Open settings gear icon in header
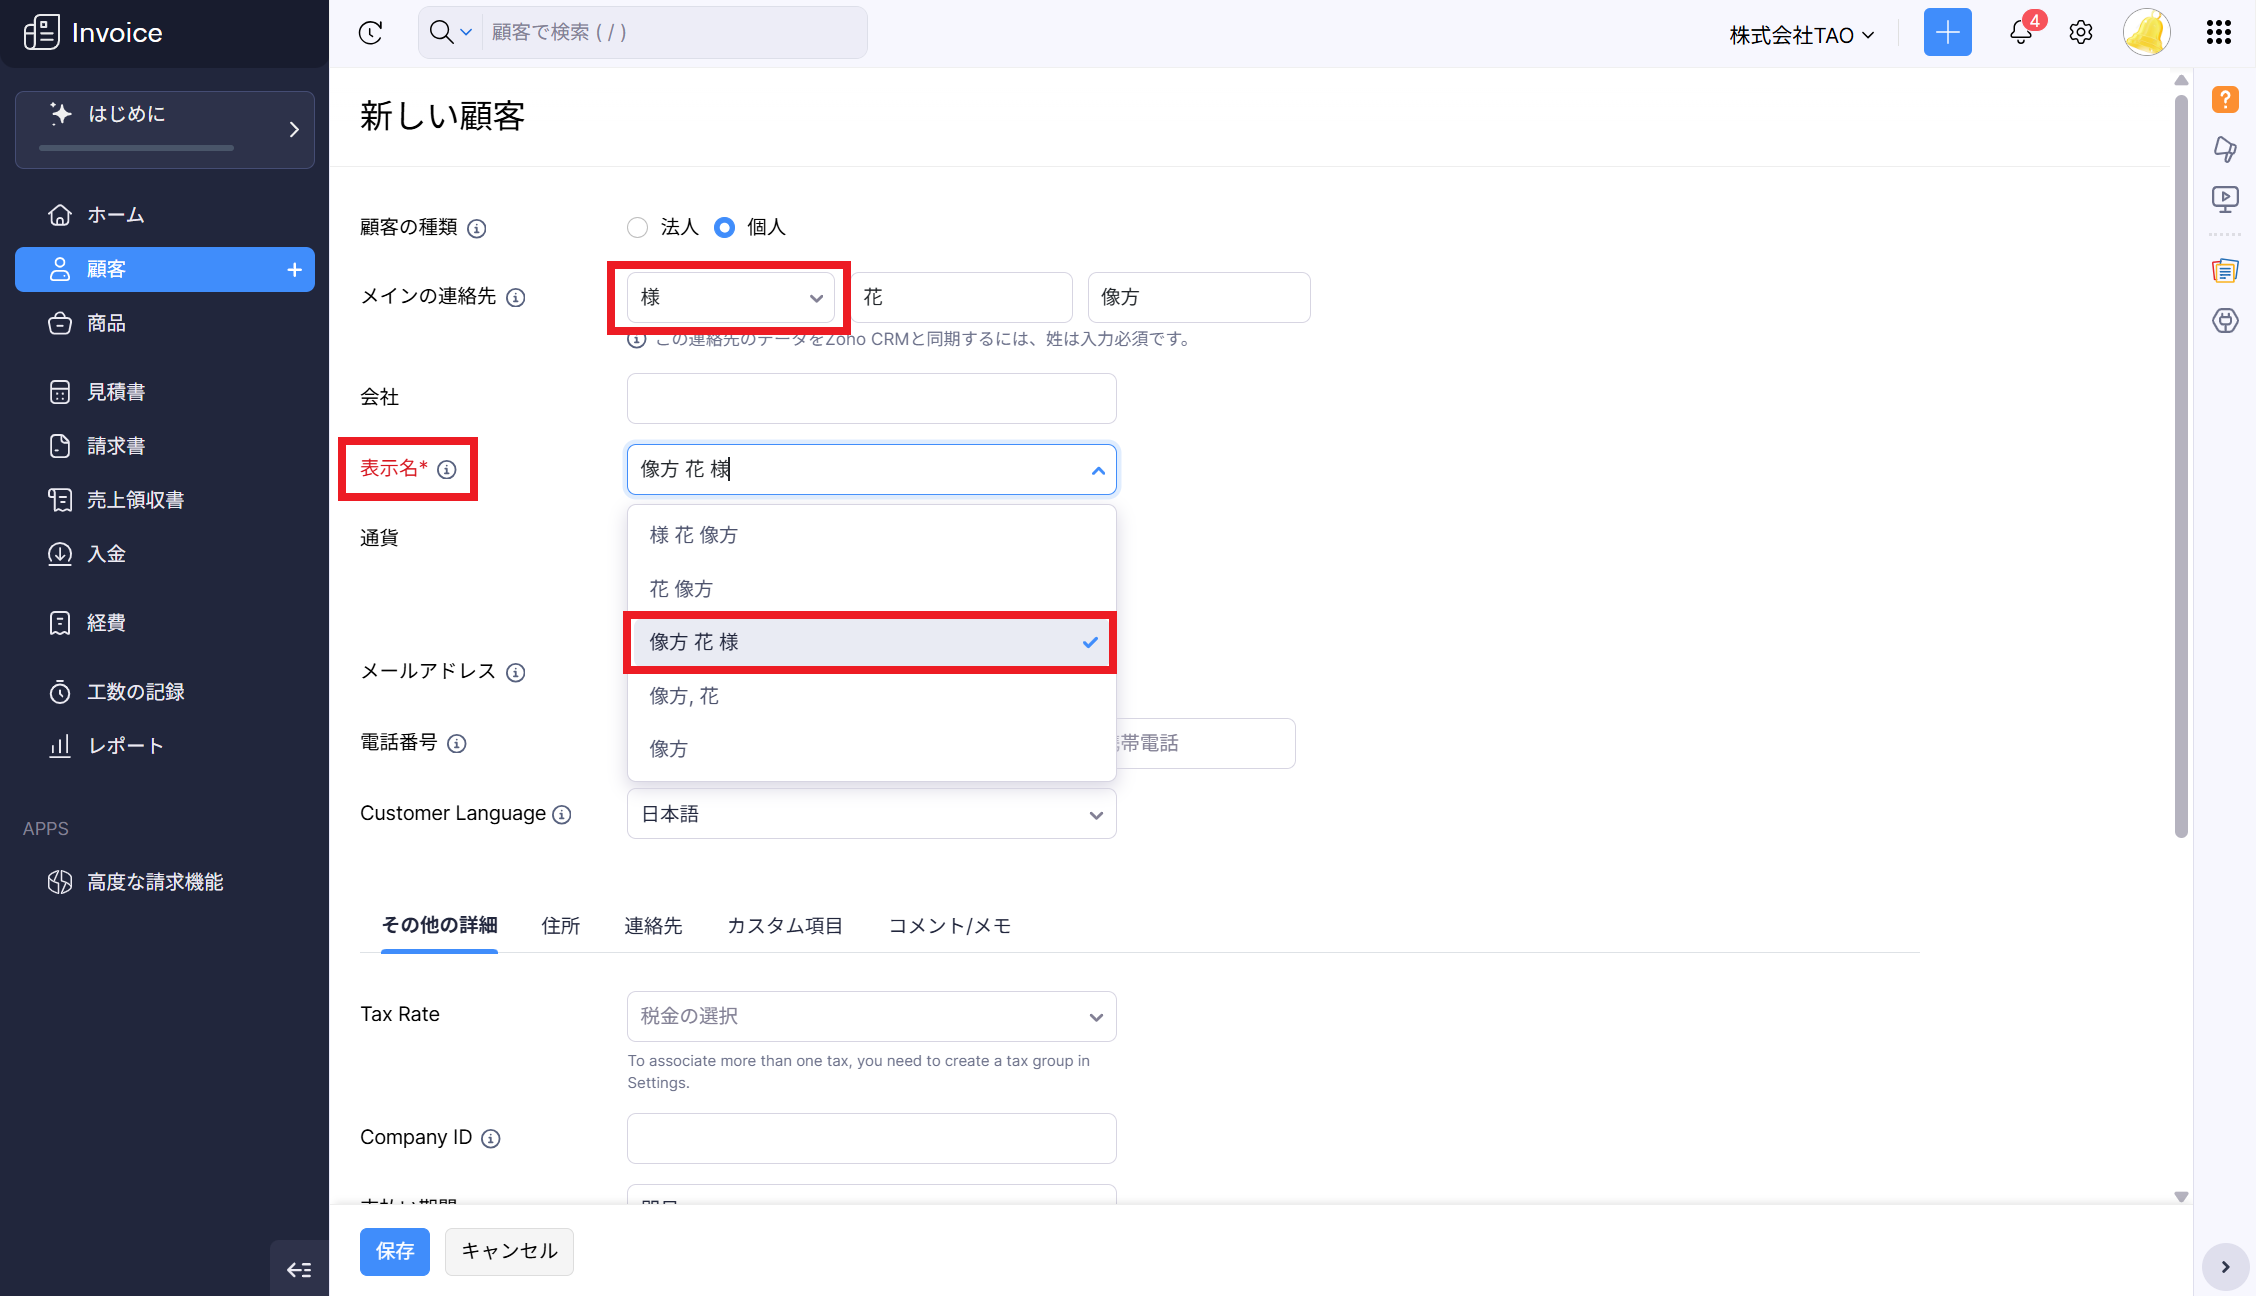The height and width of the screenshot is (1296, 2256). (2081, 33)
